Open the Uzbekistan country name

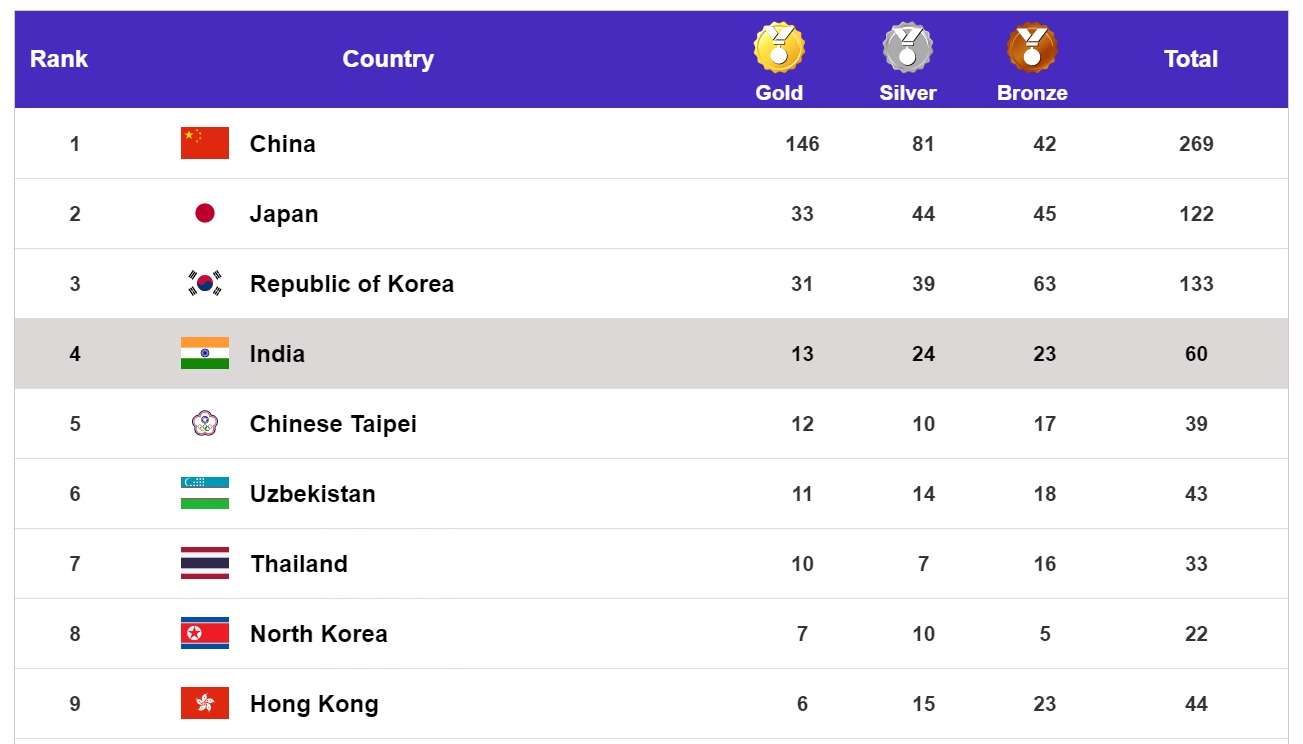tap(313, 494)
